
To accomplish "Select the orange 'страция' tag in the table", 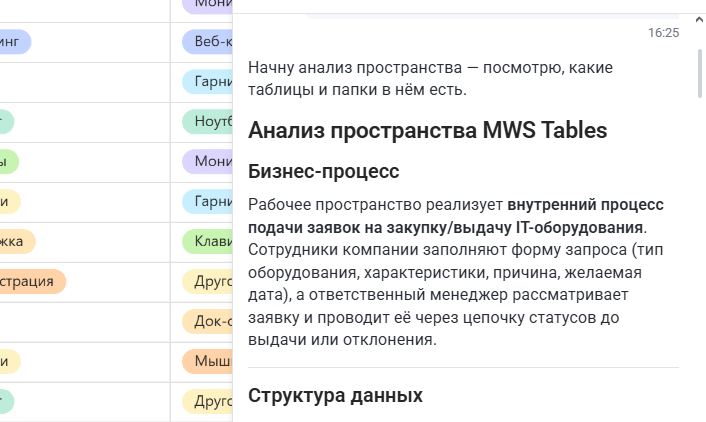I will pyautogui.click(x=32, y=281).
